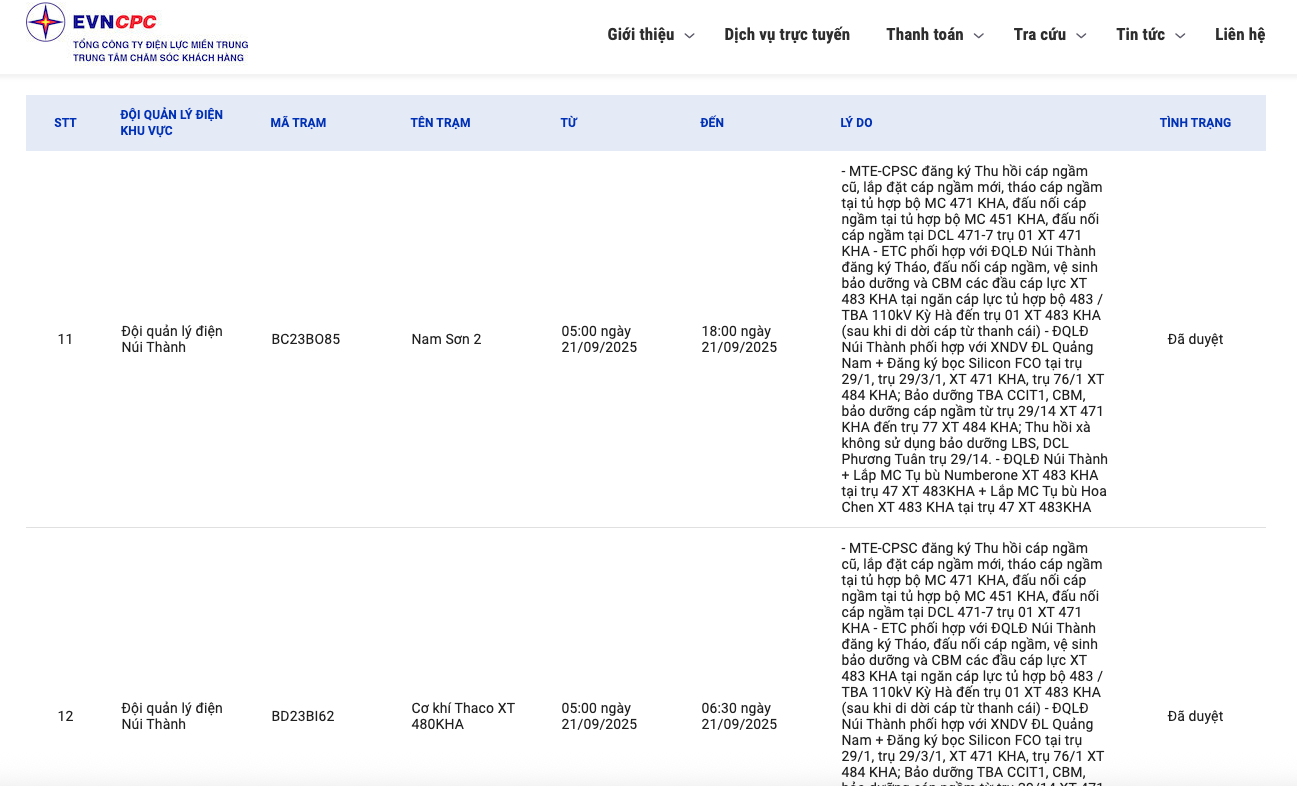Click the Nam Sơn 2 station name

tap(446, 339)
